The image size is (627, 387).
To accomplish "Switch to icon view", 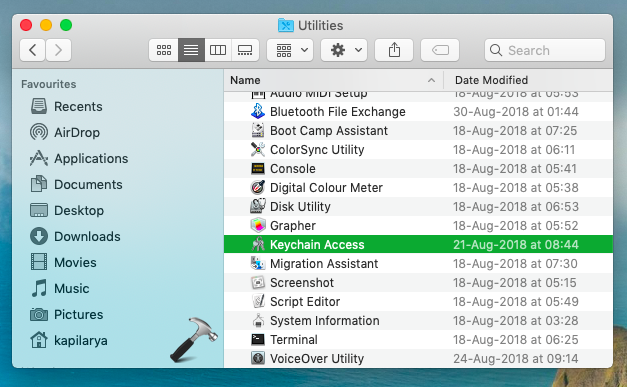I will pos(164,50).
